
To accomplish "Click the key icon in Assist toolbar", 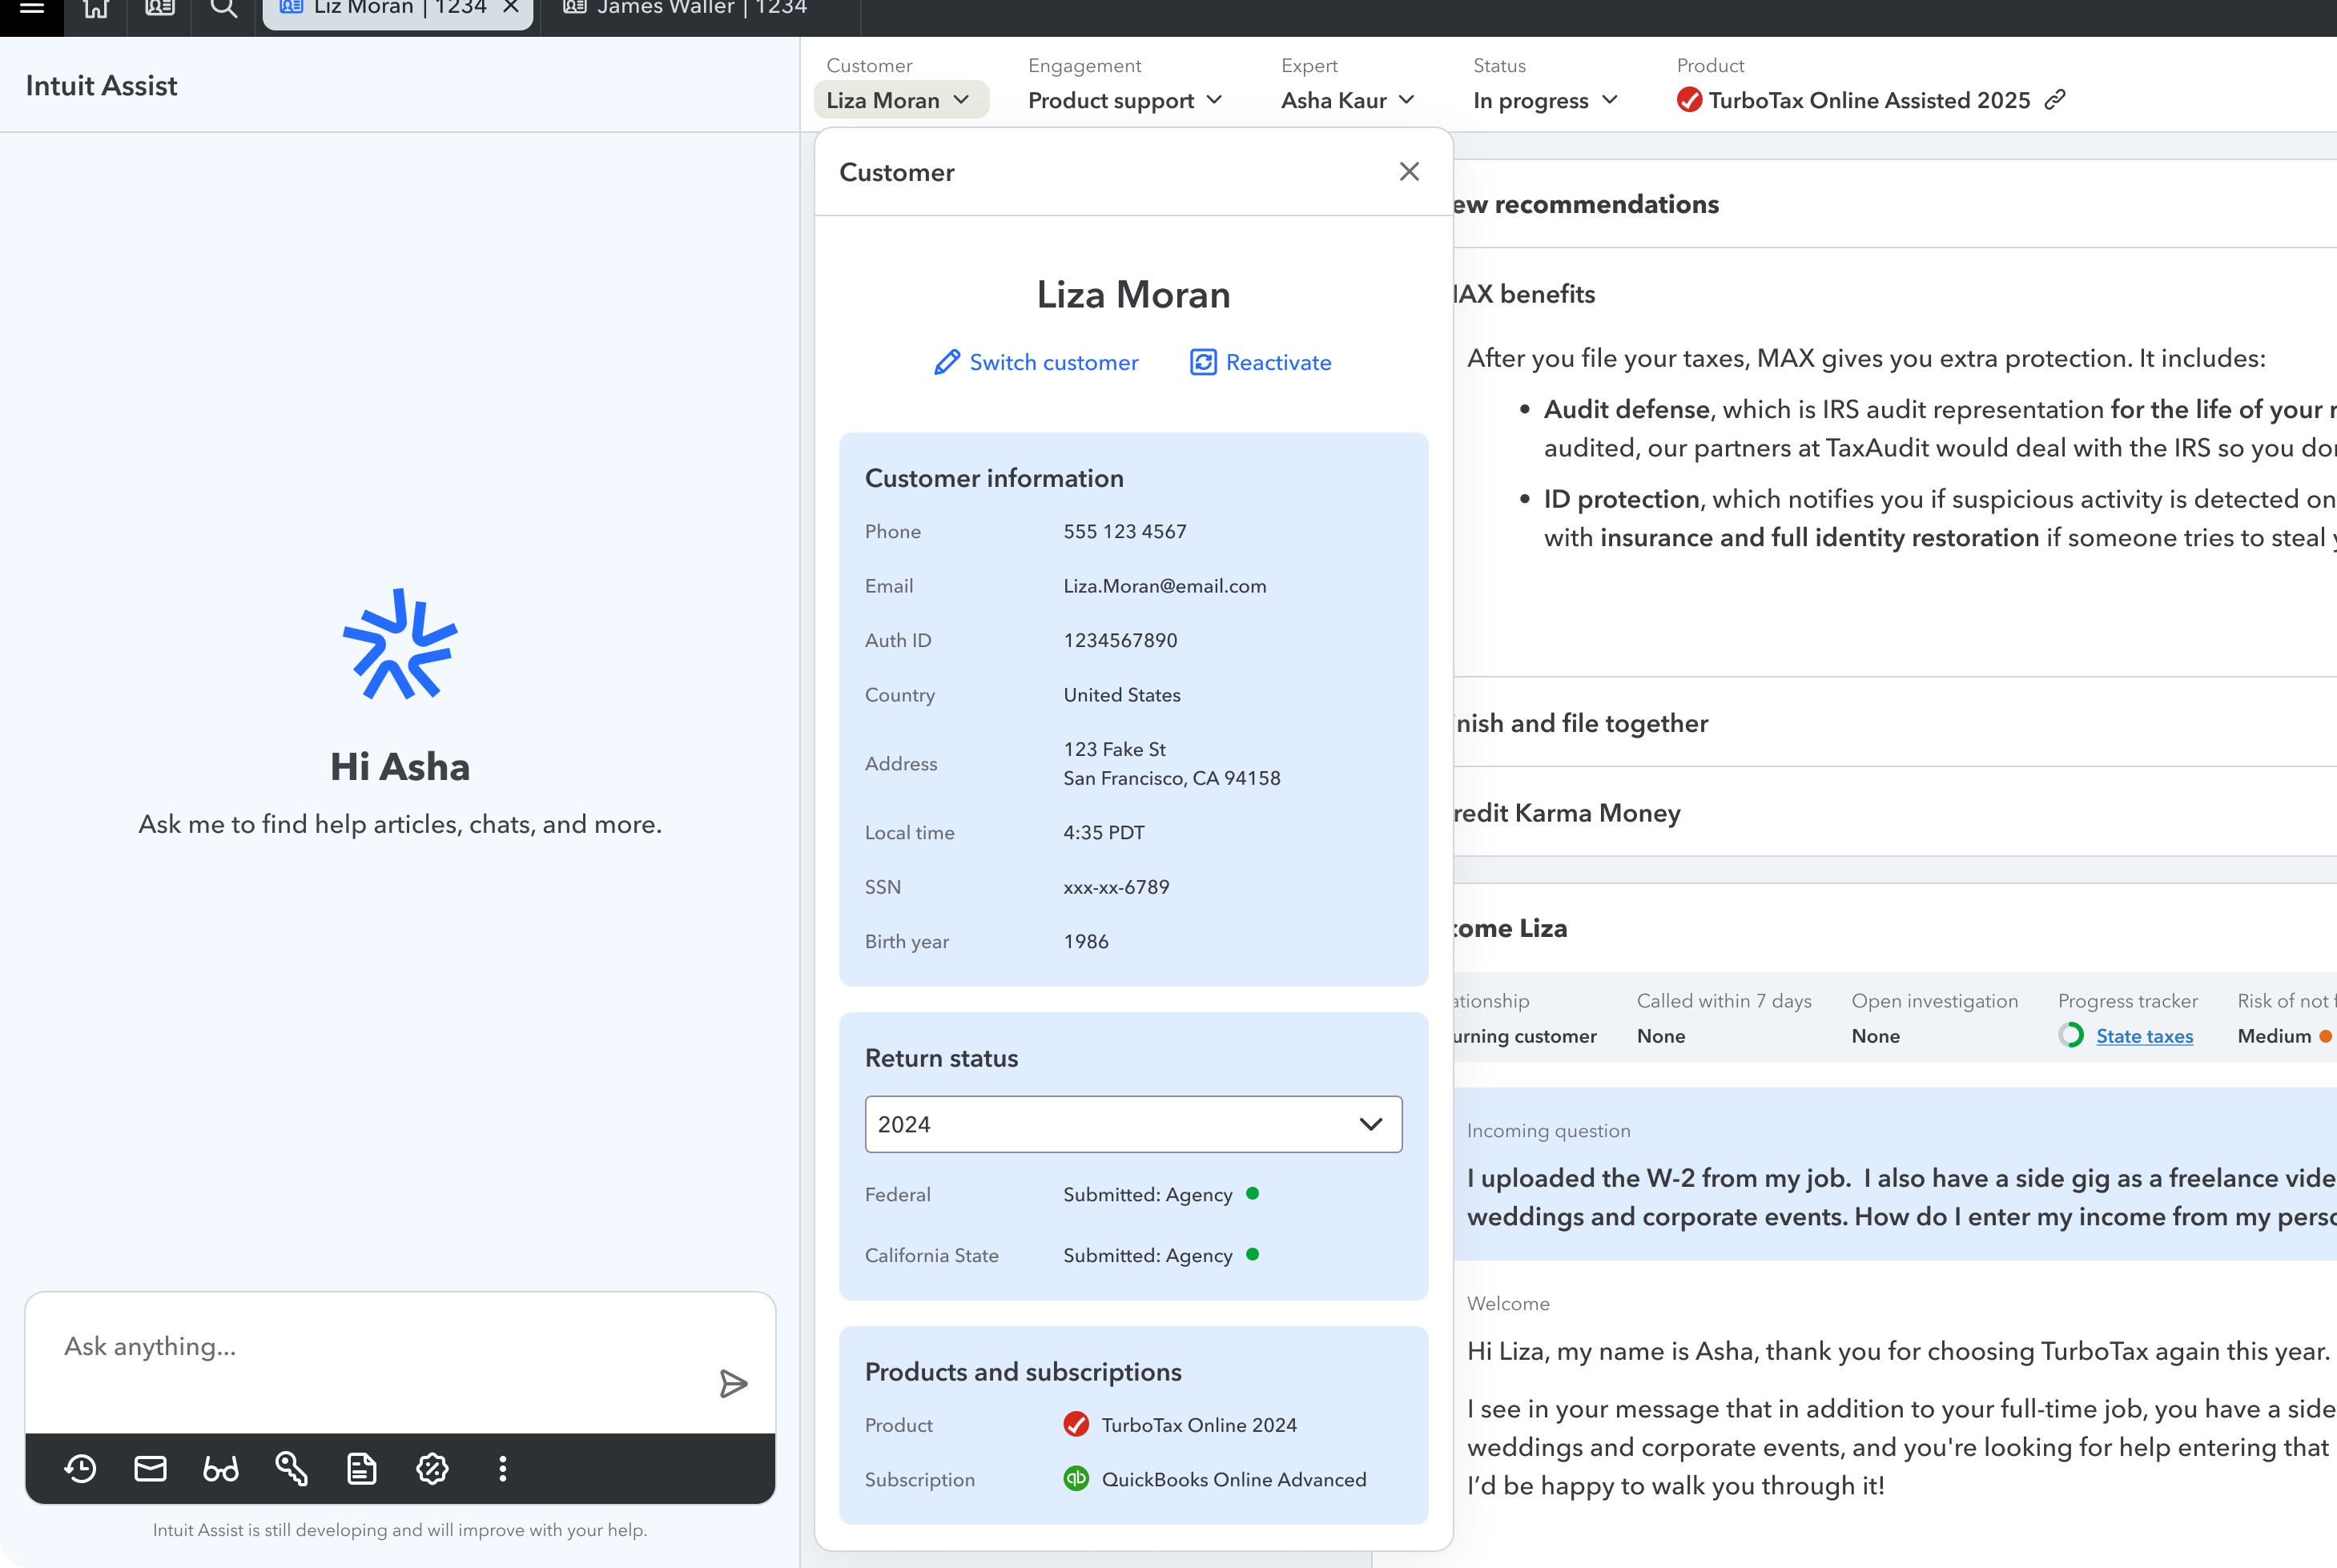I will coord(291,1469).
